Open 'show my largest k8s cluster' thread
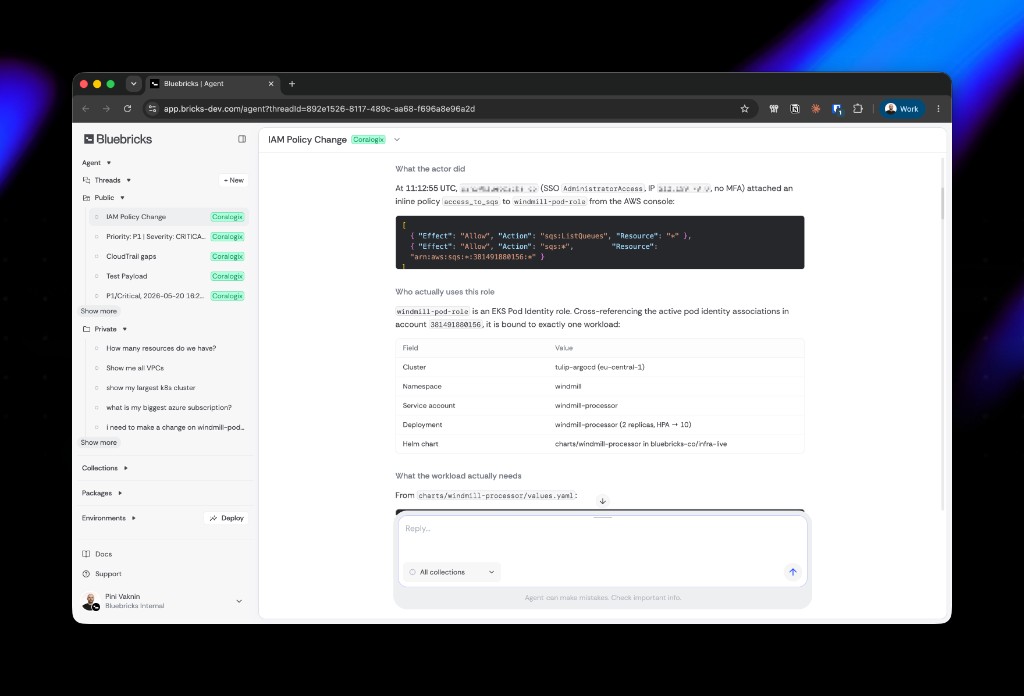 tap(167, 388)
